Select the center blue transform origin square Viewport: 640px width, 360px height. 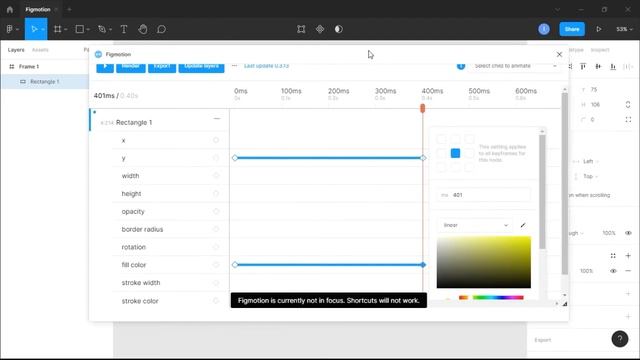pyautogui.click(x=455, y=153)
